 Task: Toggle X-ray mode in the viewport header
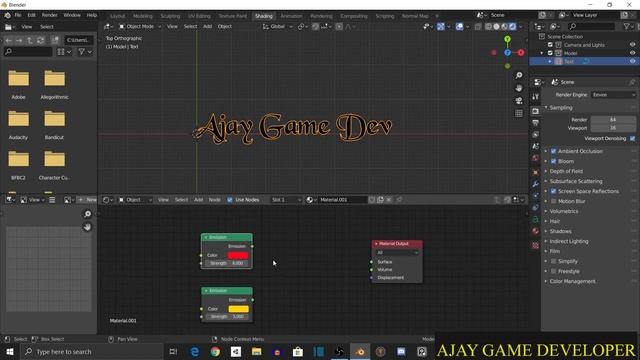(478, 27)
